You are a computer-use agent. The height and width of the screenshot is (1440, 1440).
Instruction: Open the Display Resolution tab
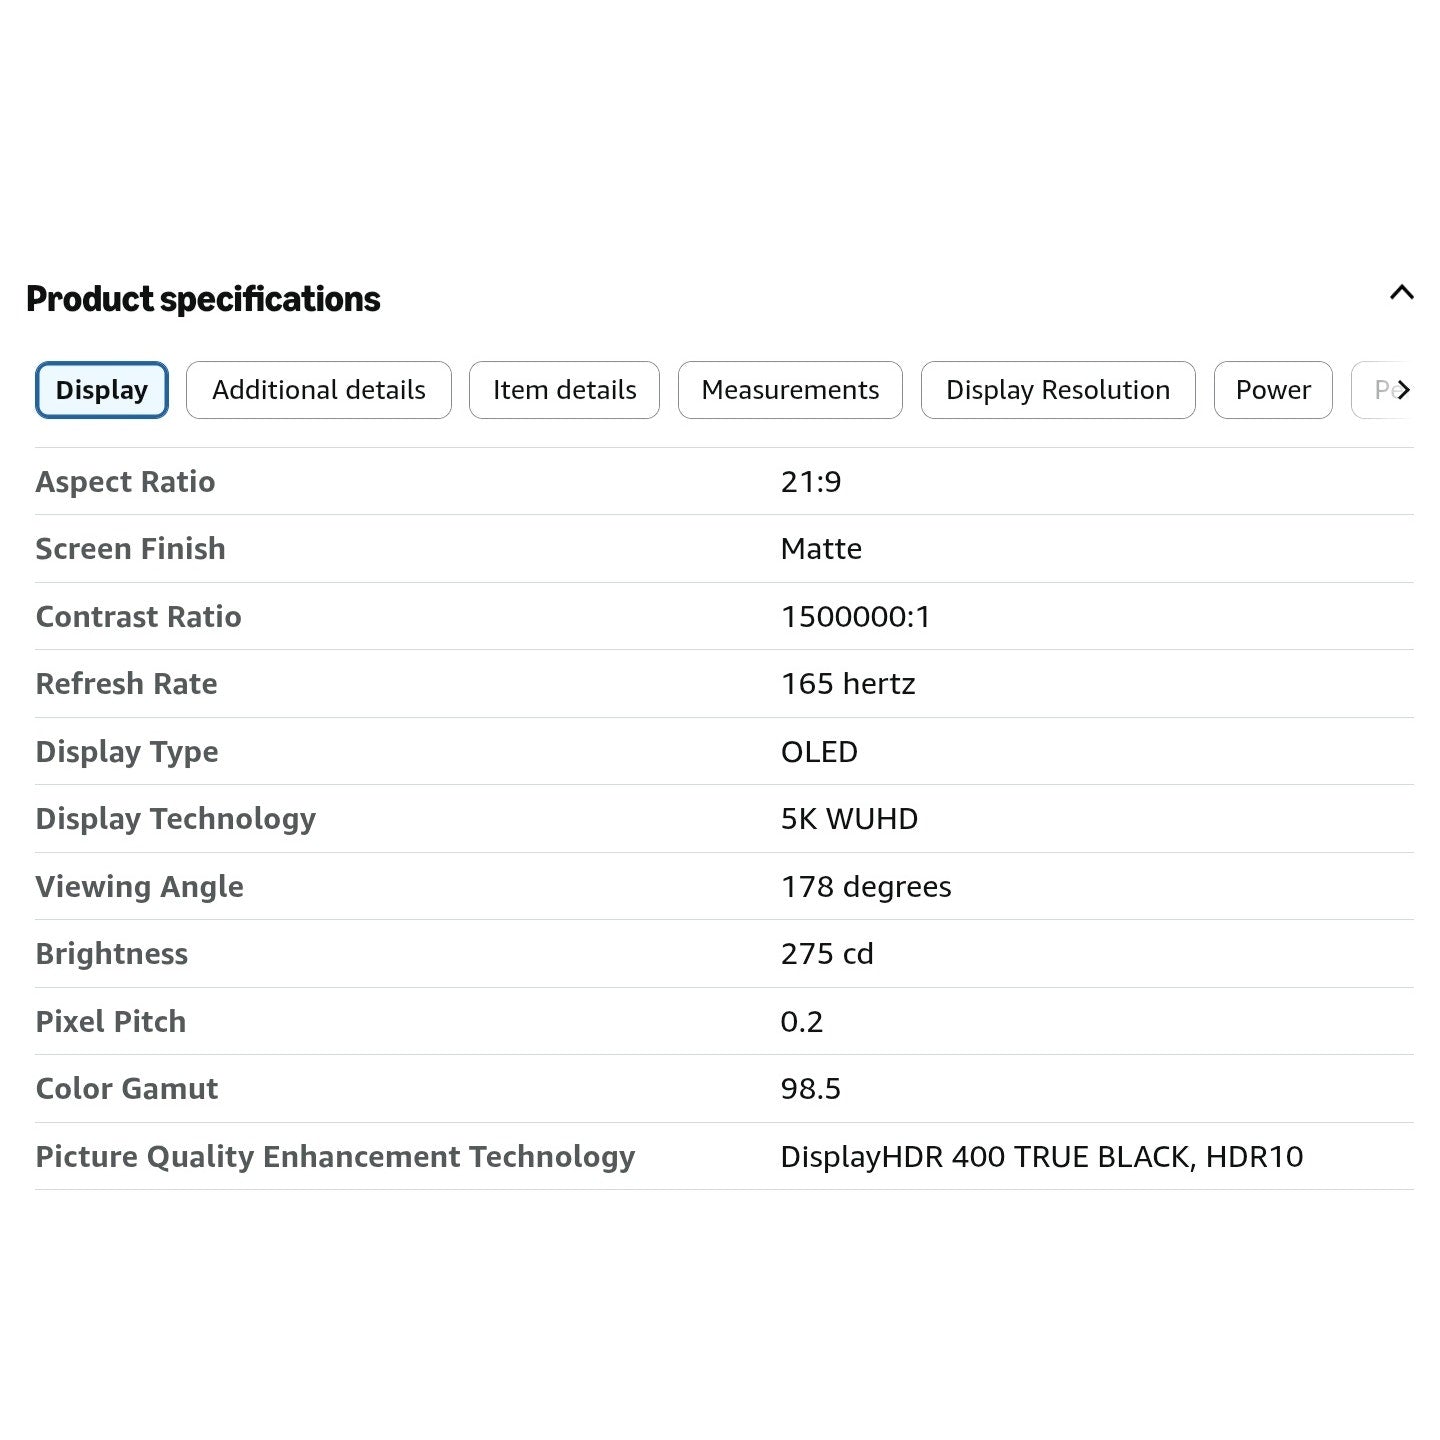click(x=1058, y=390)
